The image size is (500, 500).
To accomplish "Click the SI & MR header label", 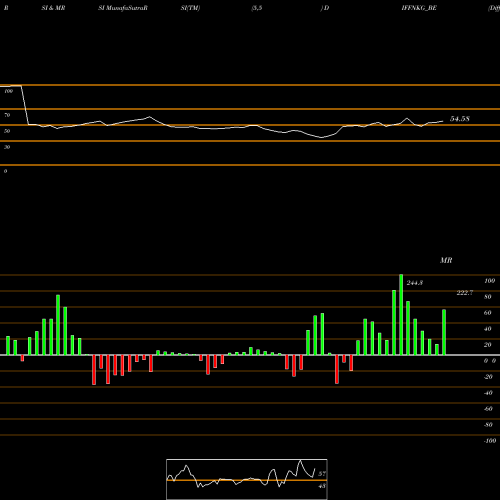I will click(53, 8).
